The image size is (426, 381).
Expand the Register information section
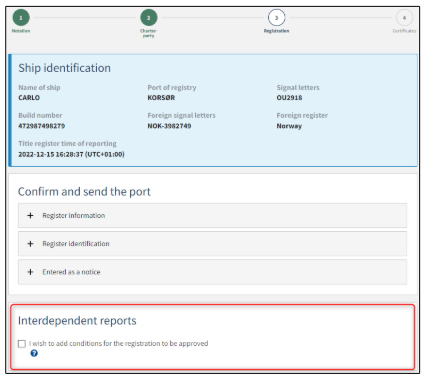coord(212,215)
